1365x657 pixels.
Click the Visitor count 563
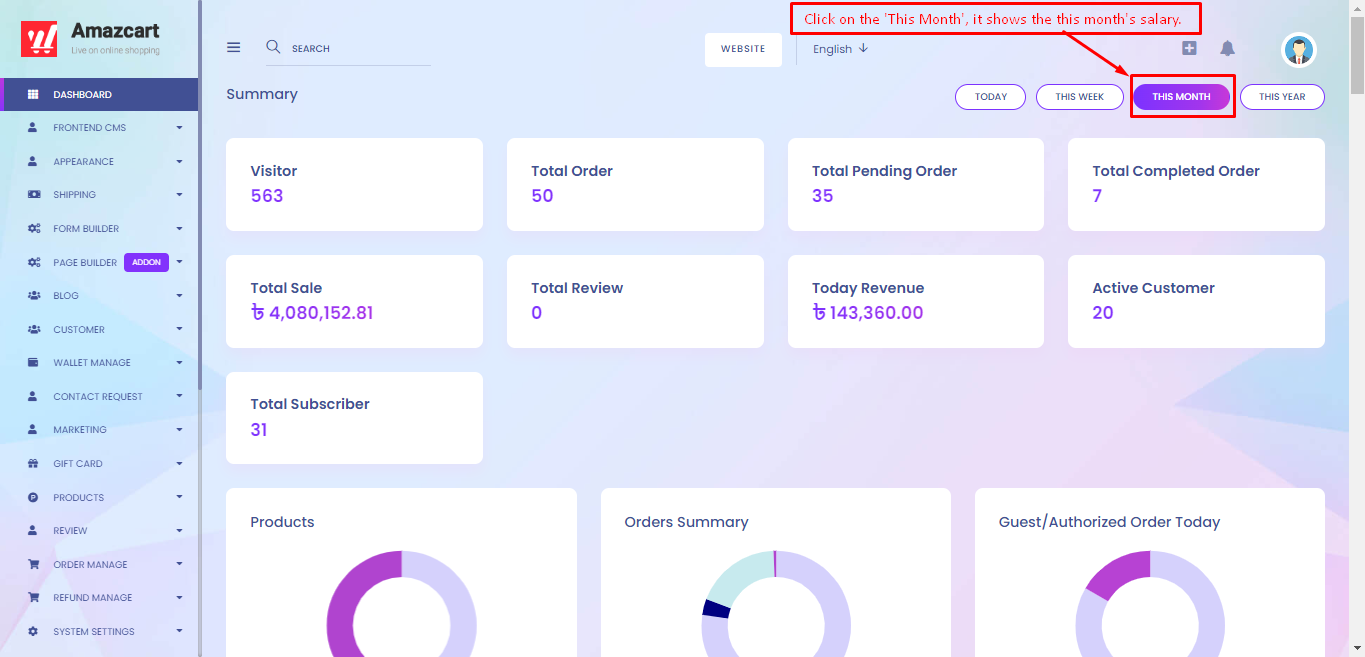click(x=267, y=196)
